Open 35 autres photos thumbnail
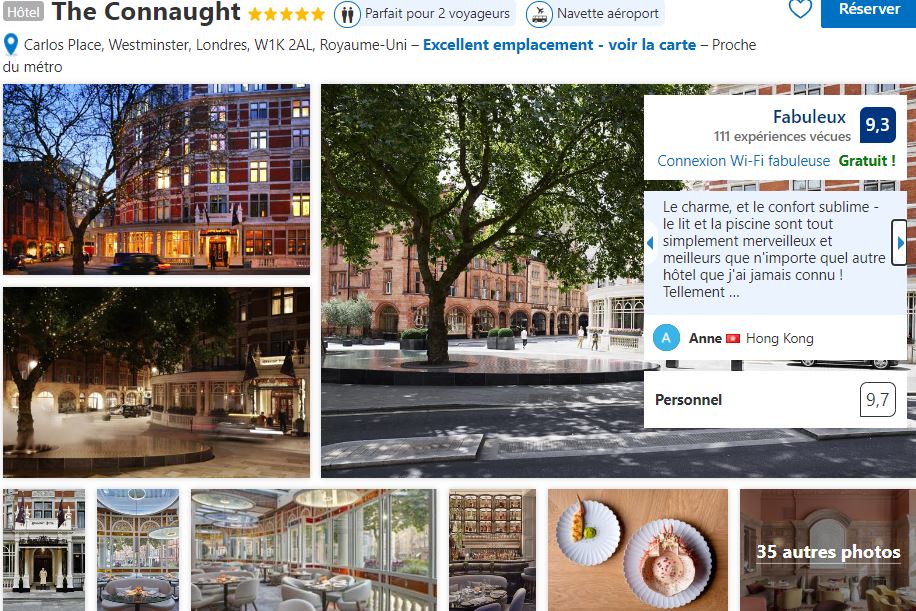The width and height of the screenshot is (916, 611). (828, 550)
